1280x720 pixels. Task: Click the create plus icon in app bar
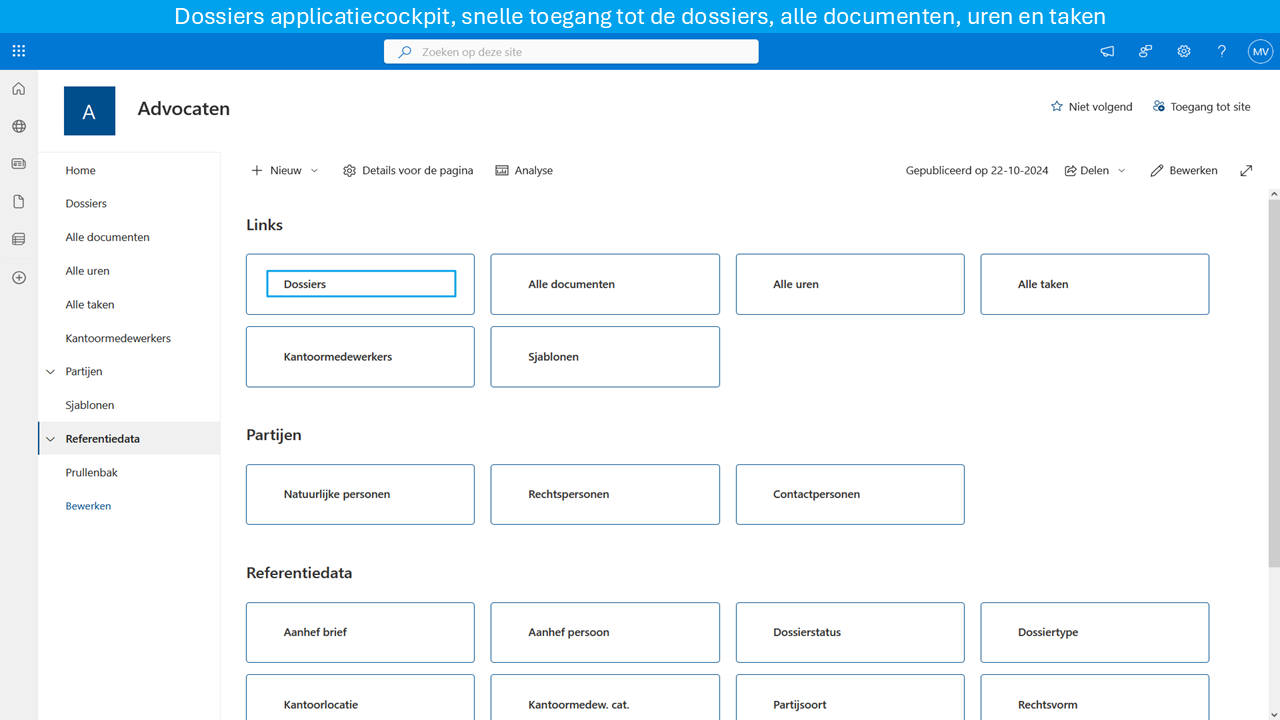(18, 277)
